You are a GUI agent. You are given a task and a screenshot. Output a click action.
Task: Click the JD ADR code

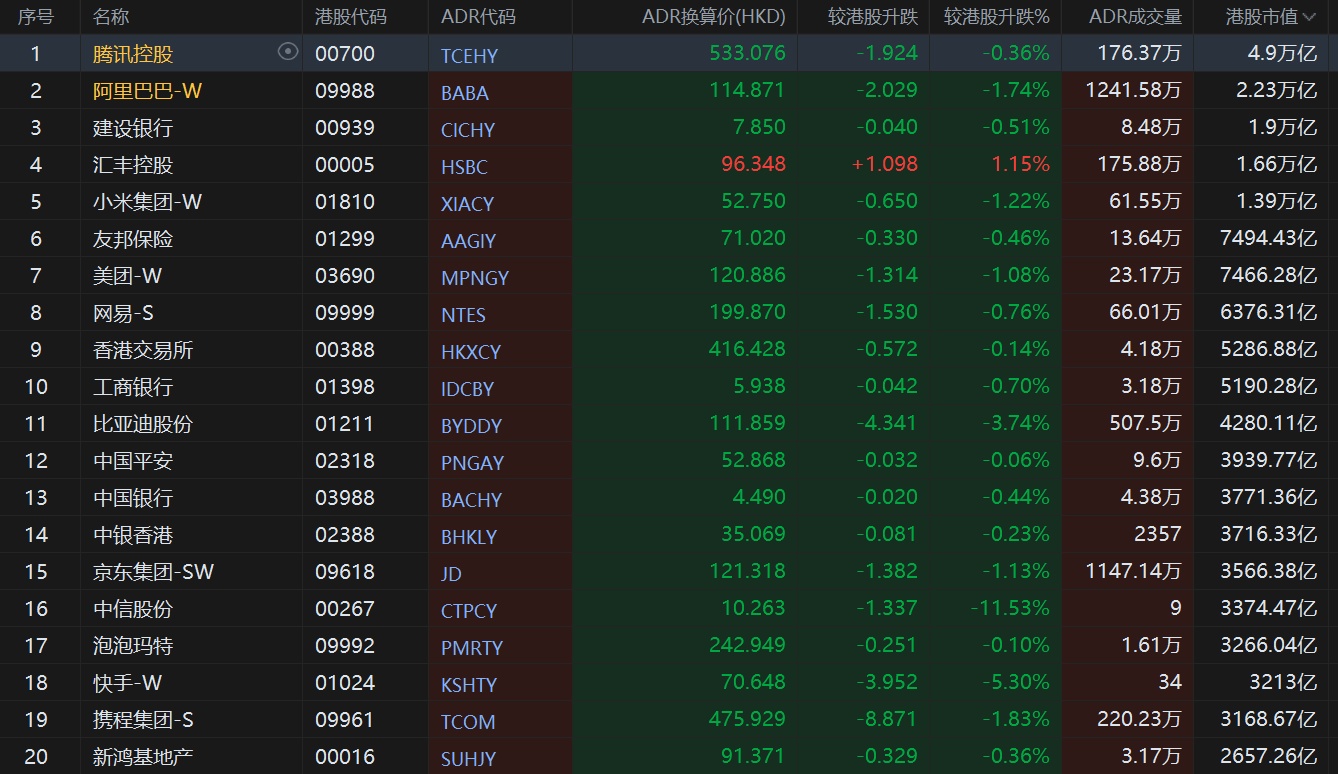[452, 574]
